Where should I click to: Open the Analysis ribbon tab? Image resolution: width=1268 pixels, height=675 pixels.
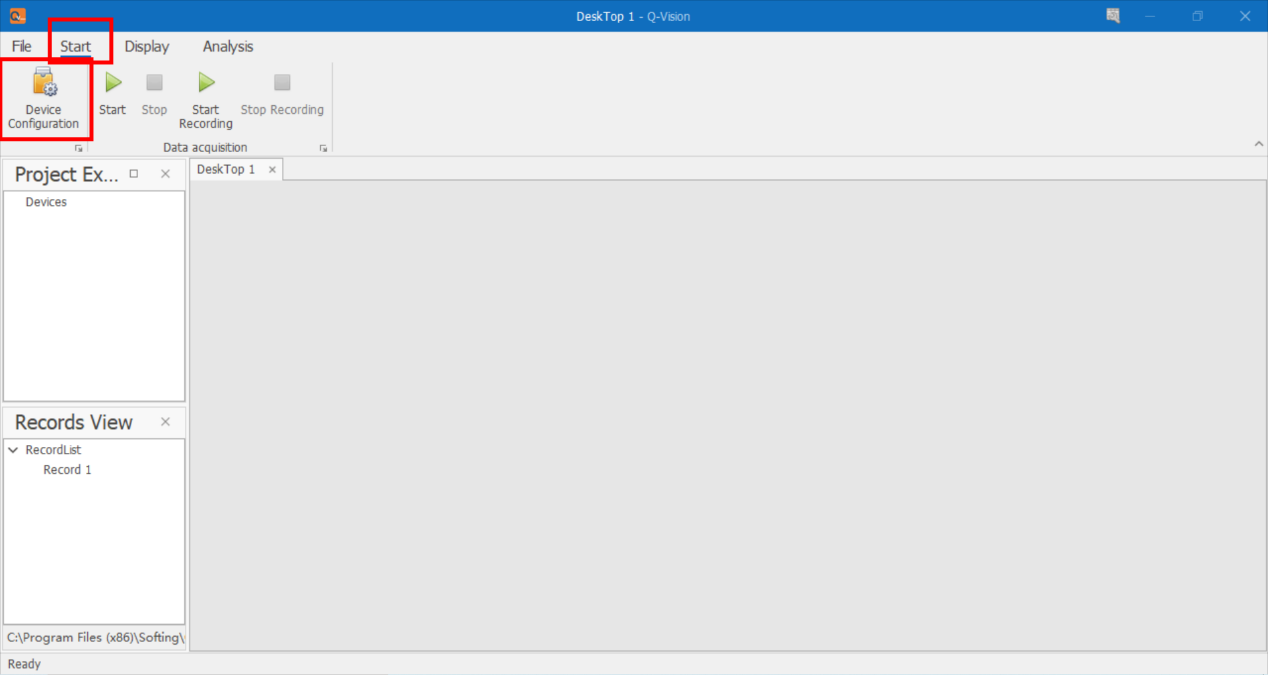click(228, 47)
